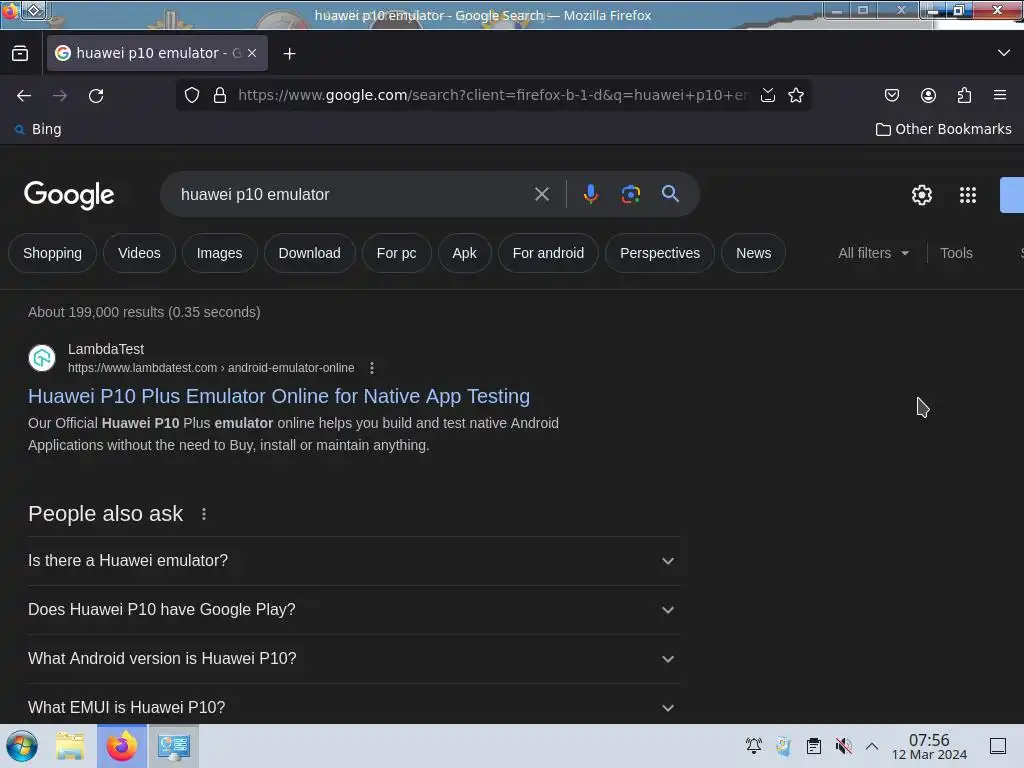This screenshot has width=1024, height=768.
Task: Open LambdaTest result options three dots
Action: pyautogui.click(x=372, y=368)
